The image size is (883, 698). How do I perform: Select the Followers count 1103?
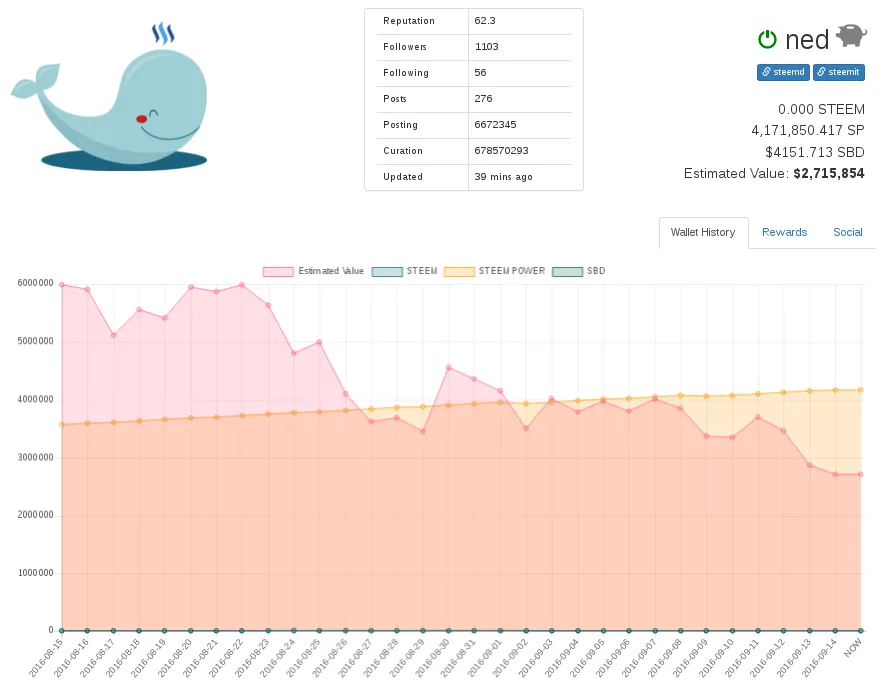click(487, 47)
